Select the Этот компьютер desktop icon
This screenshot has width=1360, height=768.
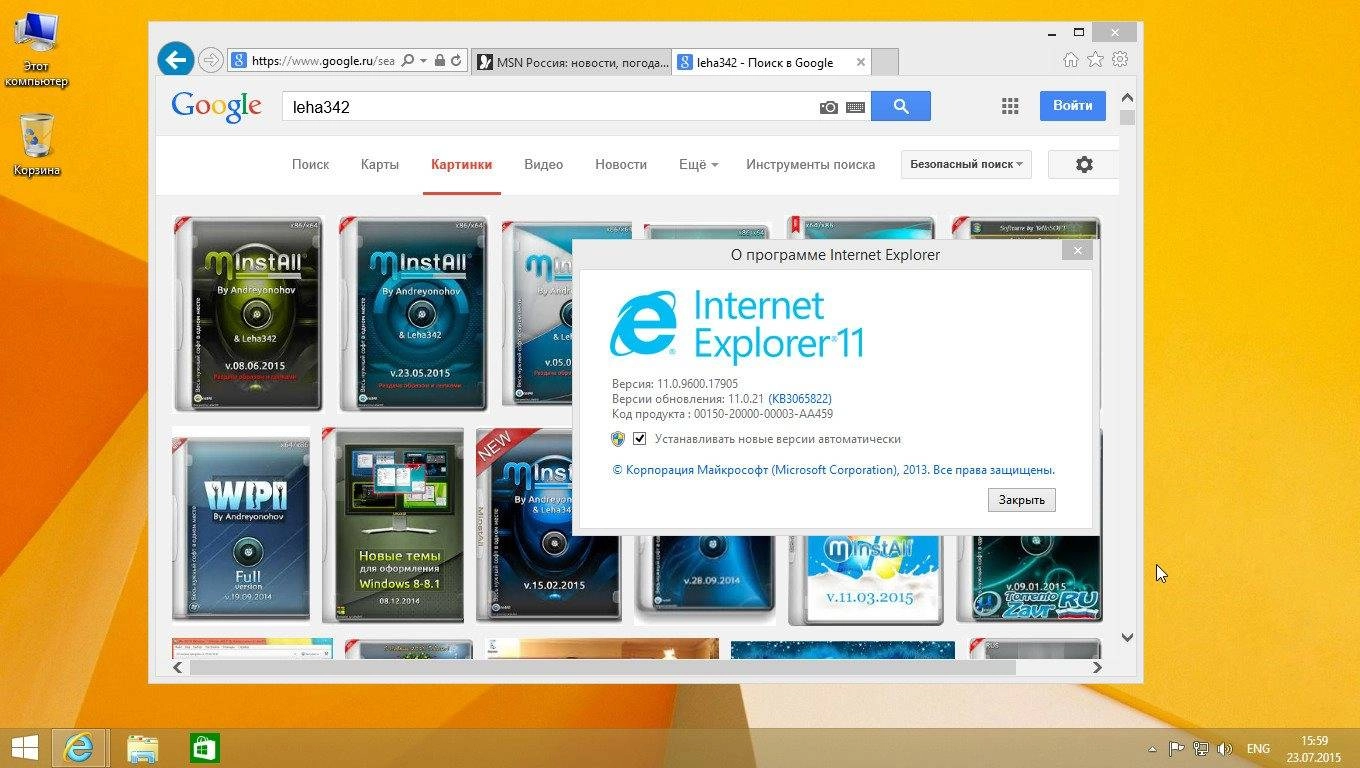[x=36, y=50]
